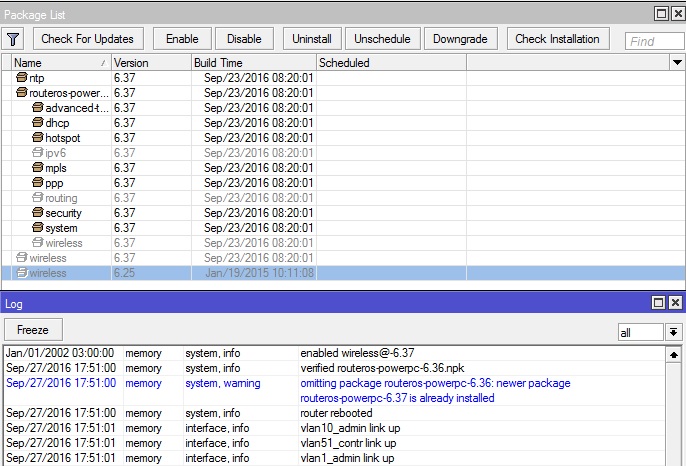
Task: Click the log filter field showing all
Action: pyautogui.click(x=640, y=332)
